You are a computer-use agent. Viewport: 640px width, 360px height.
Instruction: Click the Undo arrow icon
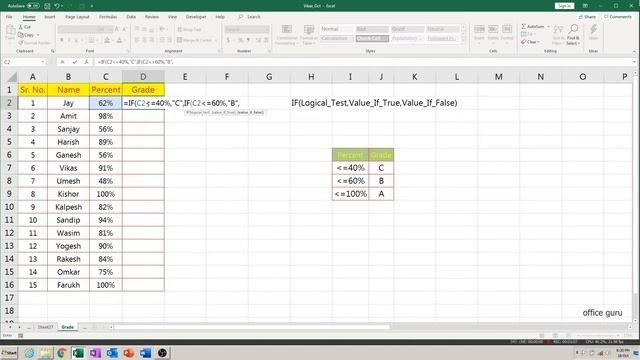[57, 6]
